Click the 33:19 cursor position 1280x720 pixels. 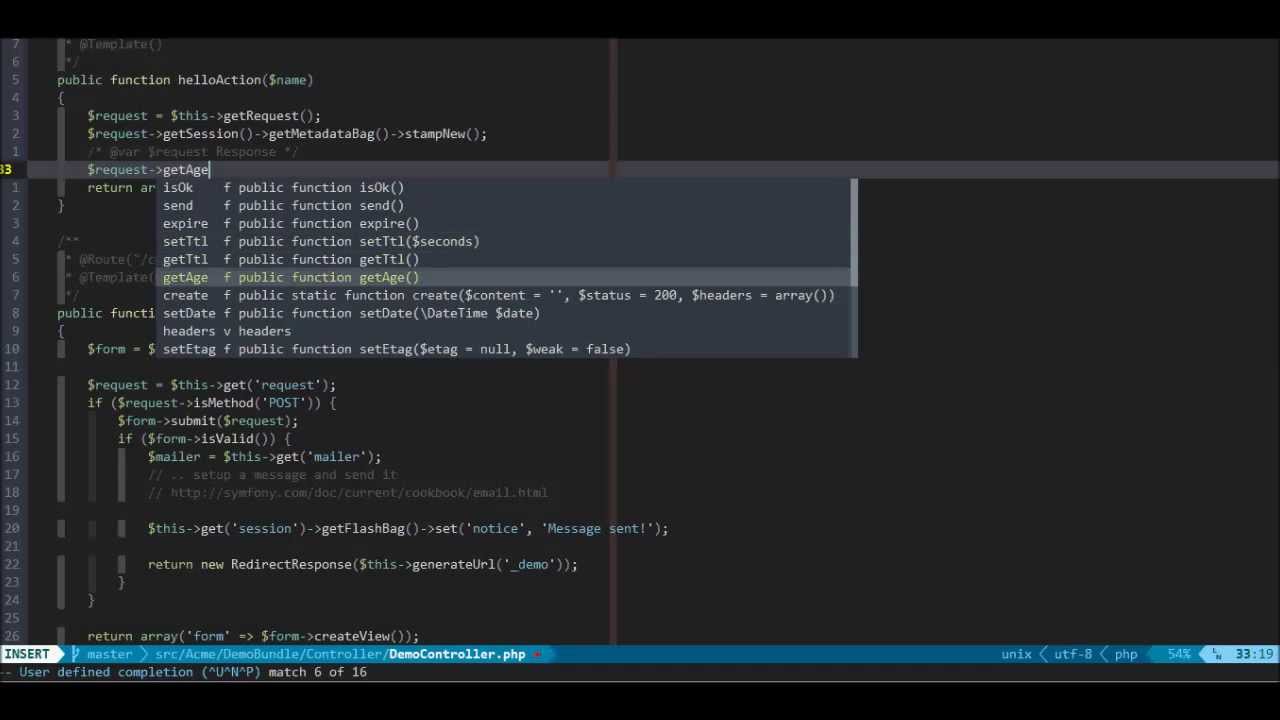point(1254,654)
